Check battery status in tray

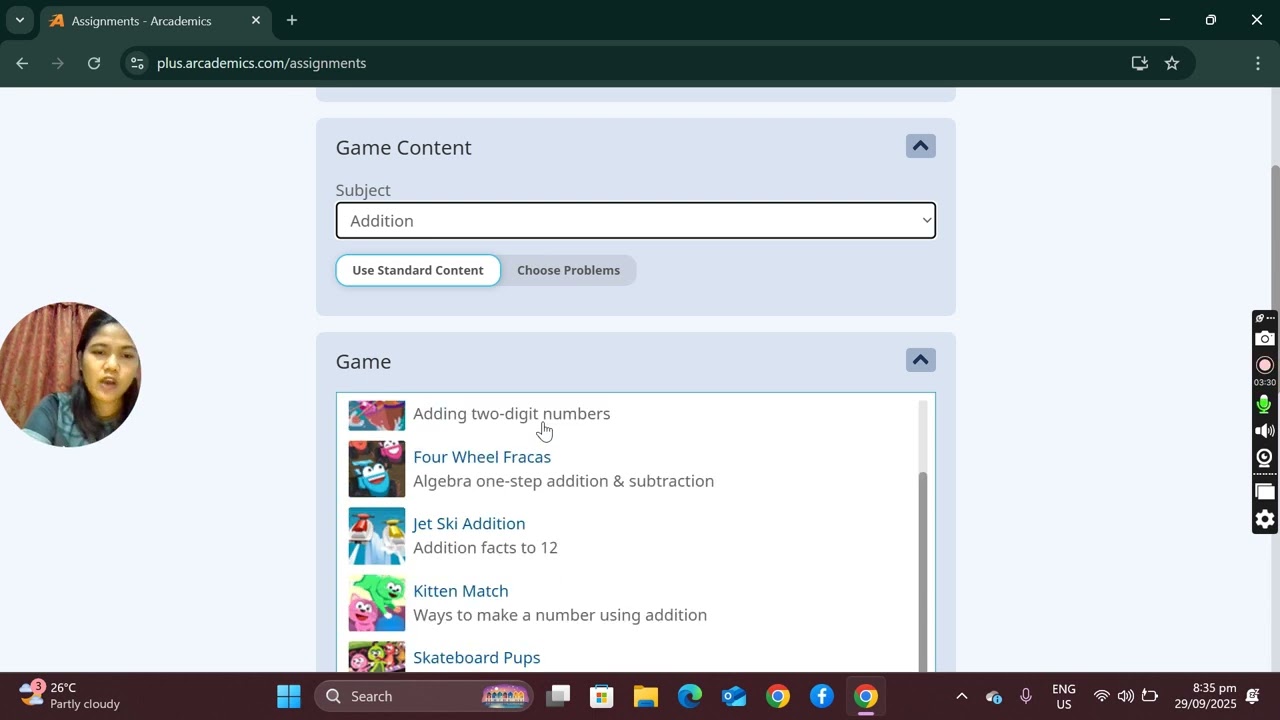pos(1150,696)
